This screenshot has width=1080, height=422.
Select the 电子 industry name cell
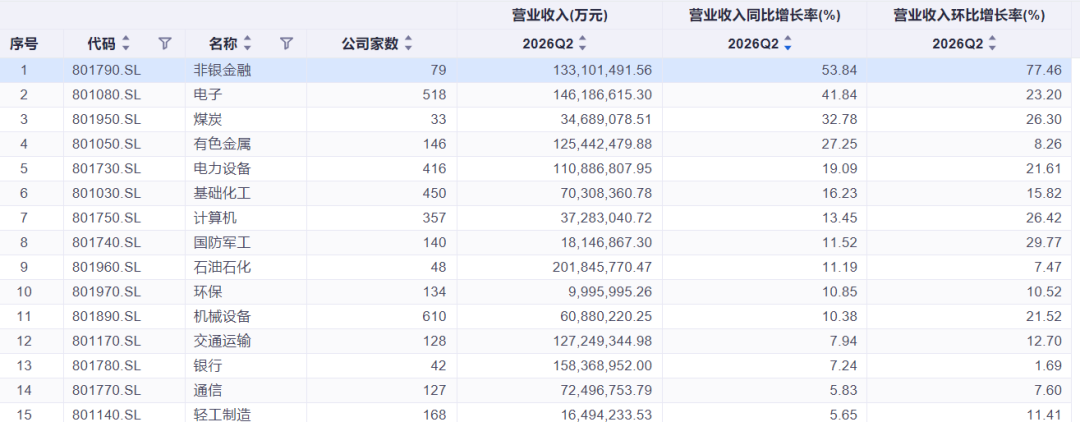[208, 94]
